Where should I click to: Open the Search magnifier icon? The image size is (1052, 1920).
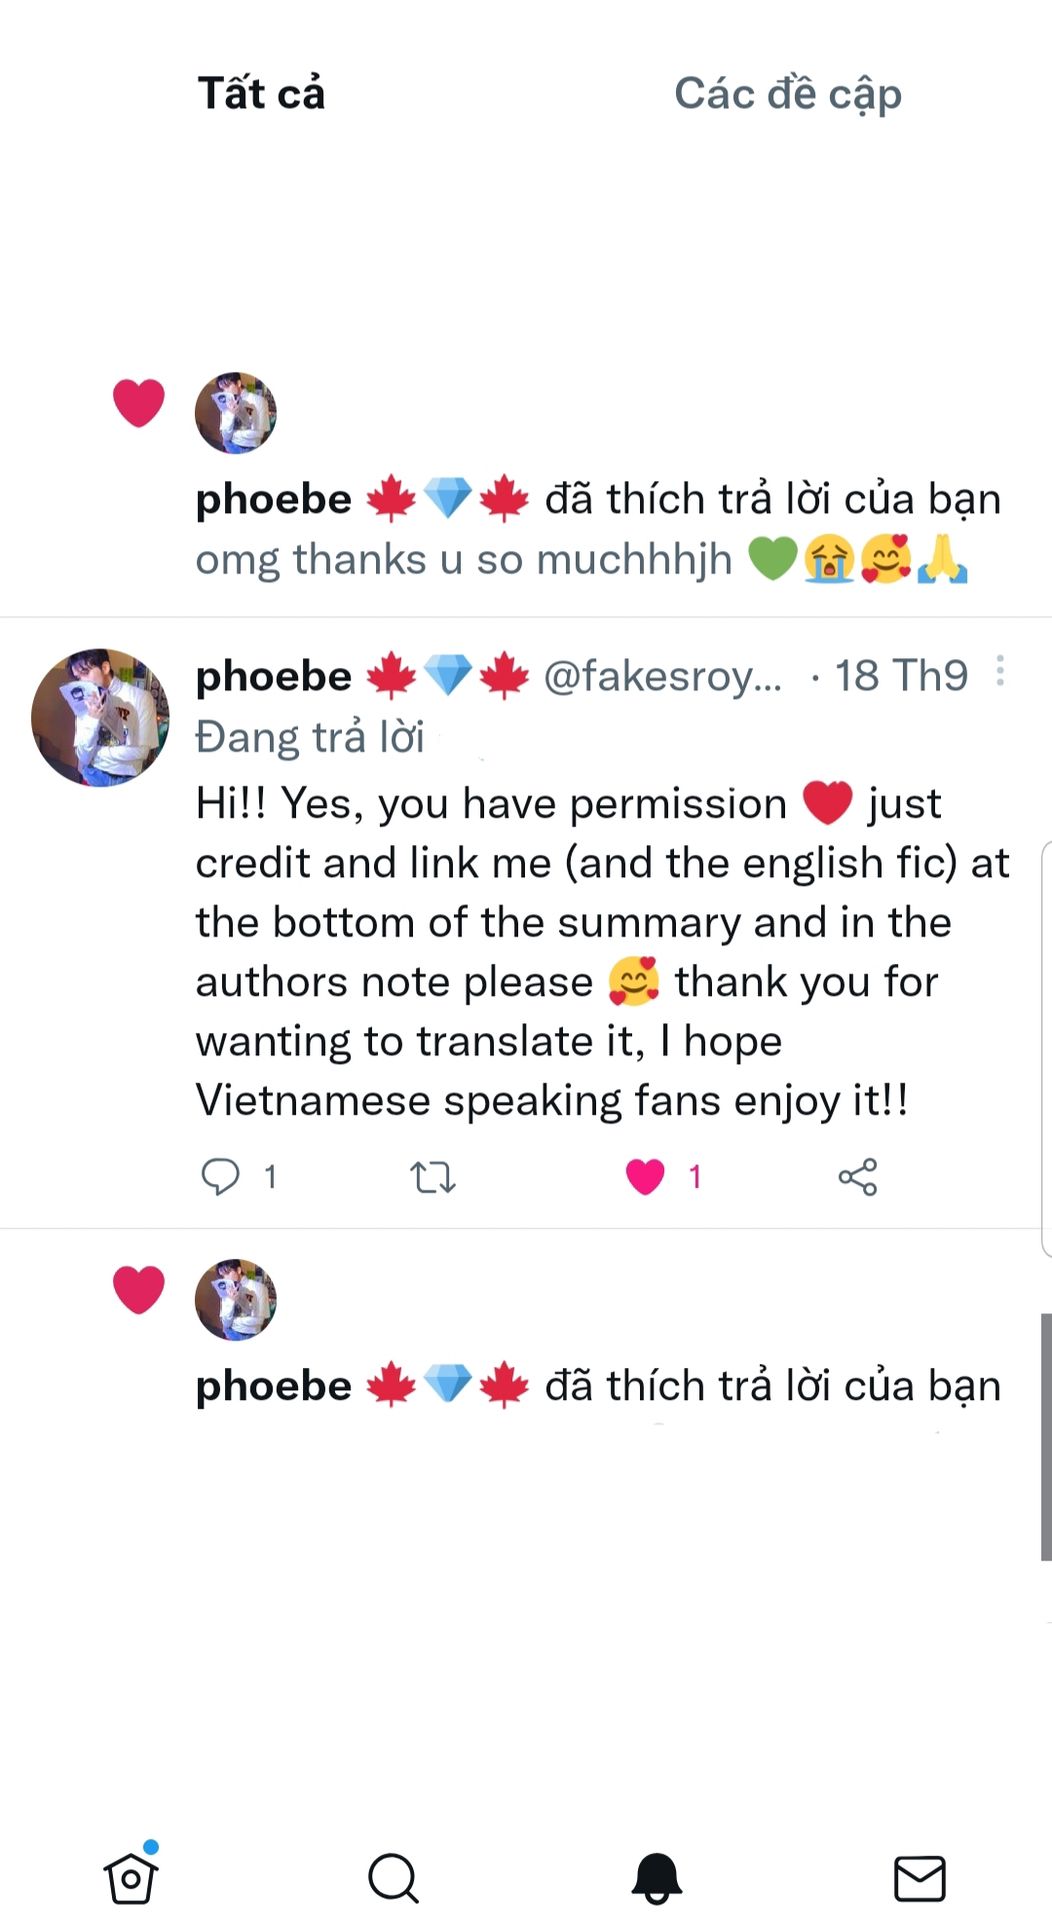[x=393, y=1878]
